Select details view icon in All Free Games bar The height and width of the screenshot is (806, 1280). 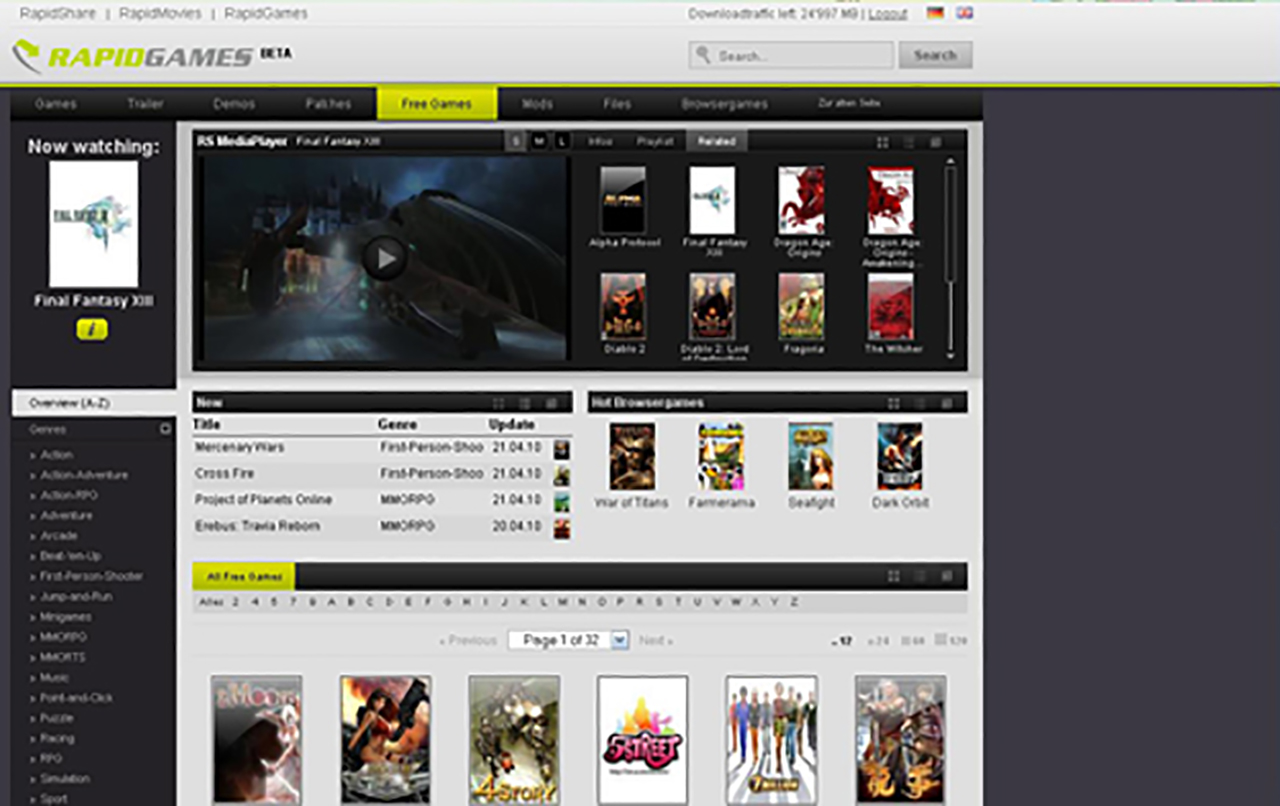pyautogui.click(x=946, y=576)
